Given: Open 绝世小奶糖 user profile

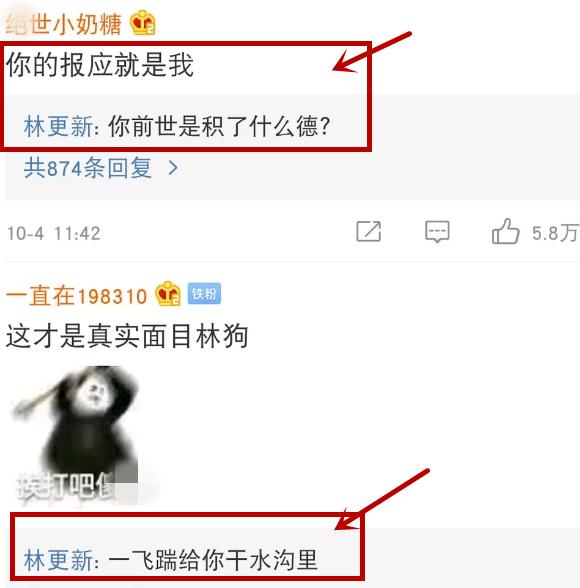Looking at the screenshot, I should 64,24.
